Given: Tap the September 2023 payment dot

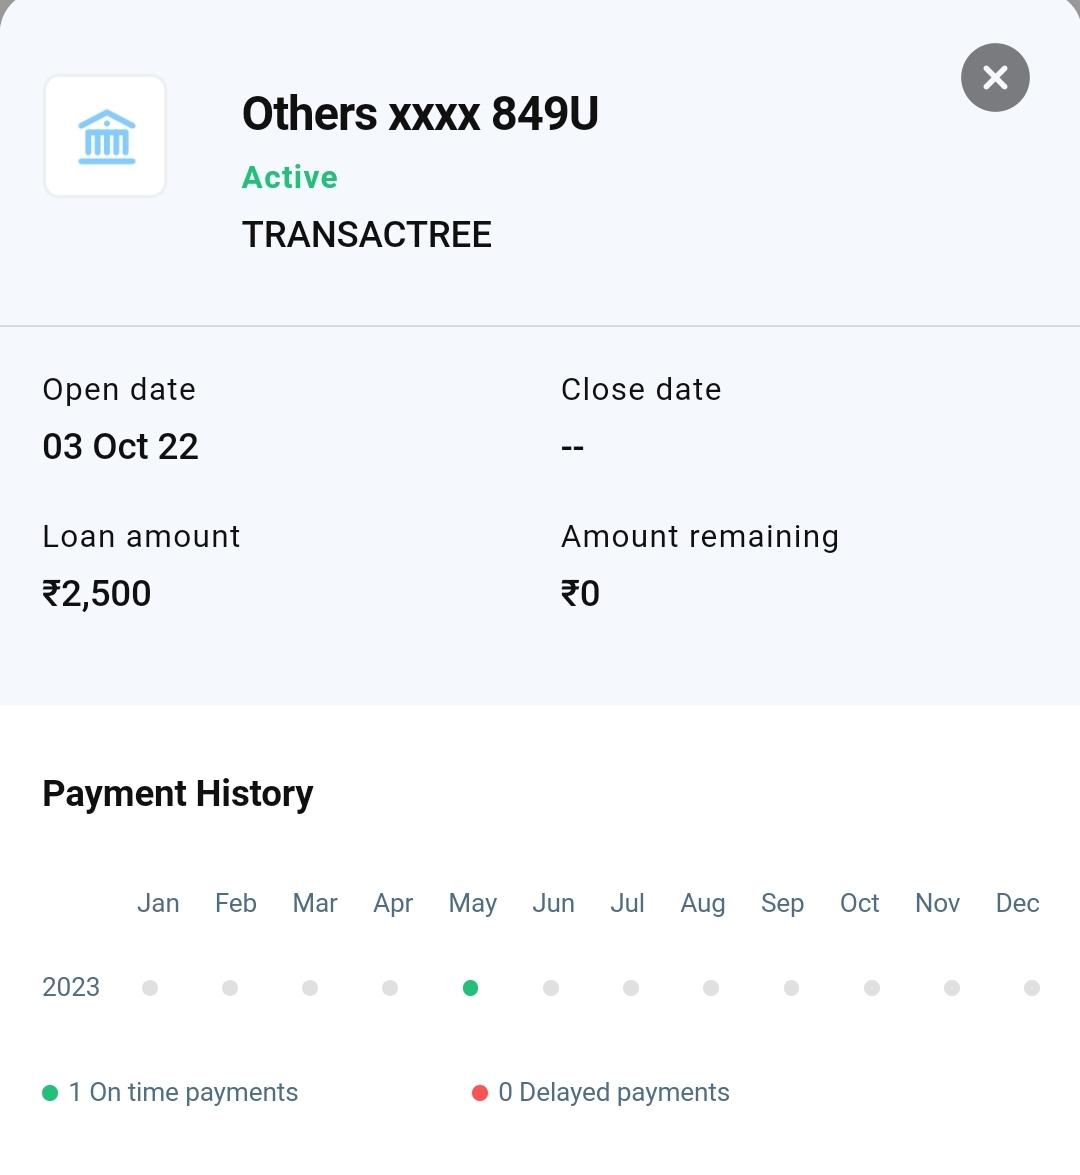Looking at the screenshot, I should pos(791,988).
